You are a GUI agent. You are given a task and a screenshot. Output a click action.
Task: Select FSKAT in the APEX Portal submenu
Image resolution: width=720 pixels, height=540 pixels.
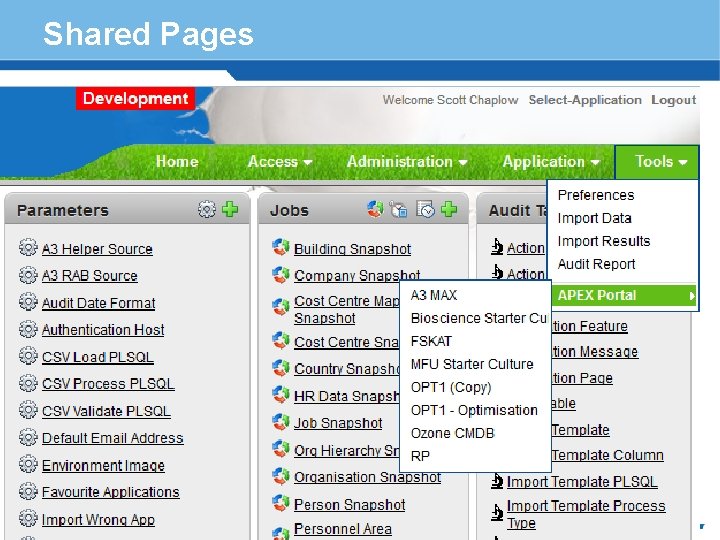click(431, 341)
